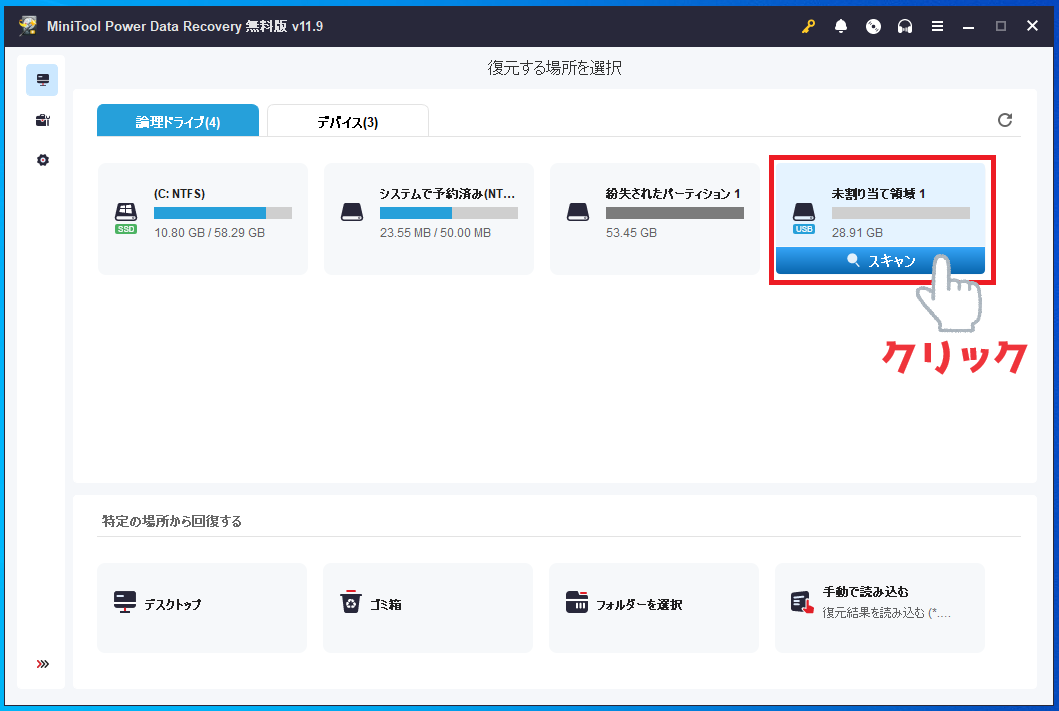Click the folder select icon

pyautogui.click(x=577, y=602)
